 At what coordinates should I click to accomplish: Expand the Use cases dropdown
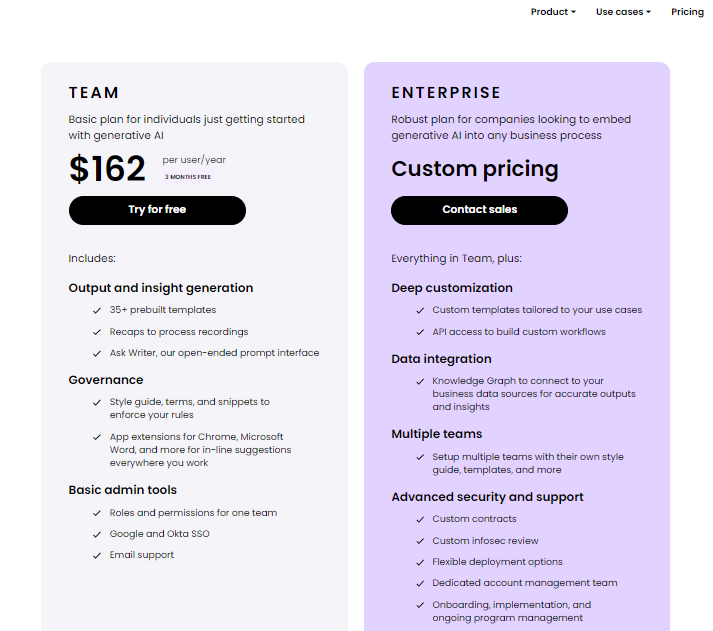[x=622, y=12]
